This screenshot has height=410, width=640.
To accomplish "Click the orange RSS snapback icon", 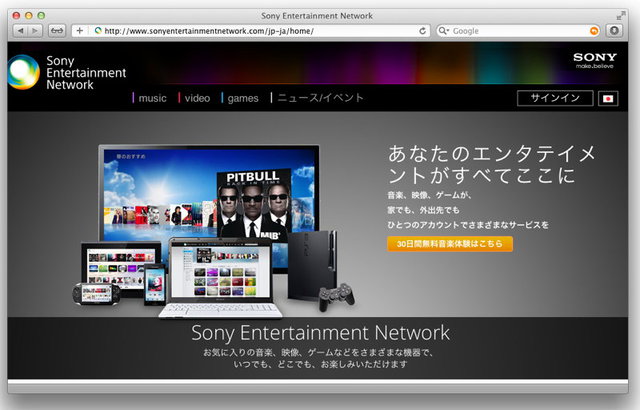I will [594, 31].
